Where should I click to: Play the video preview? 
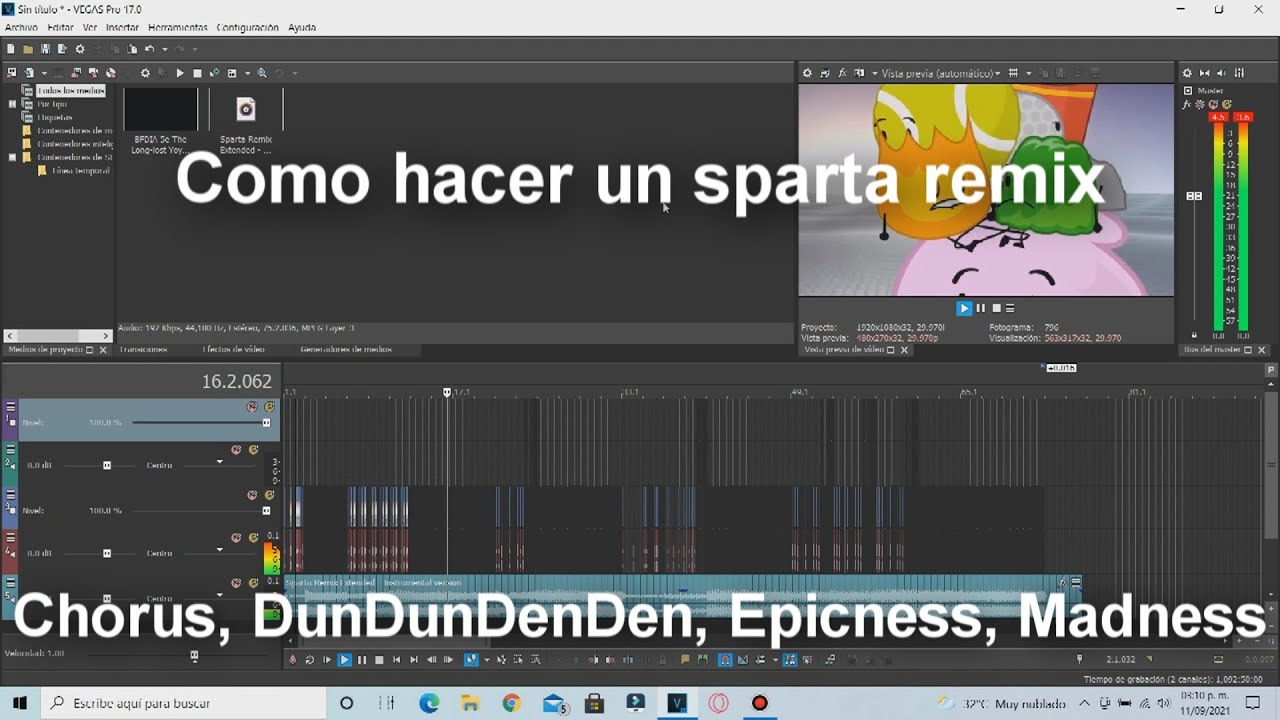coord(964,309)
